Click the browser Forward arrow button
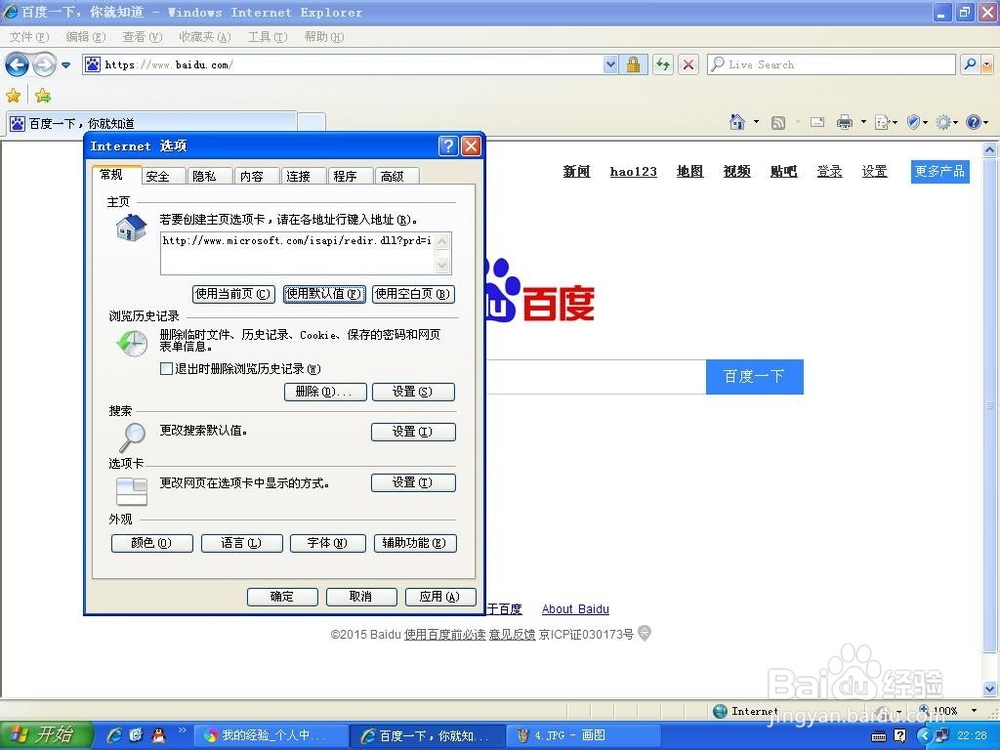This screenshot has width=1000, height=750. (x=44, y=64)
